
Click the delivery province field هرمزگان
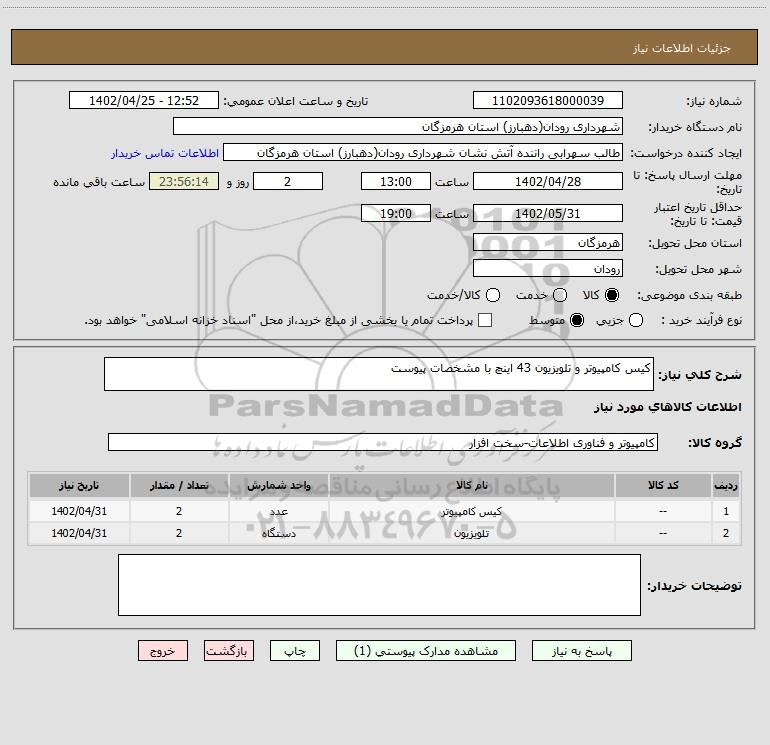tap(548, 242)
